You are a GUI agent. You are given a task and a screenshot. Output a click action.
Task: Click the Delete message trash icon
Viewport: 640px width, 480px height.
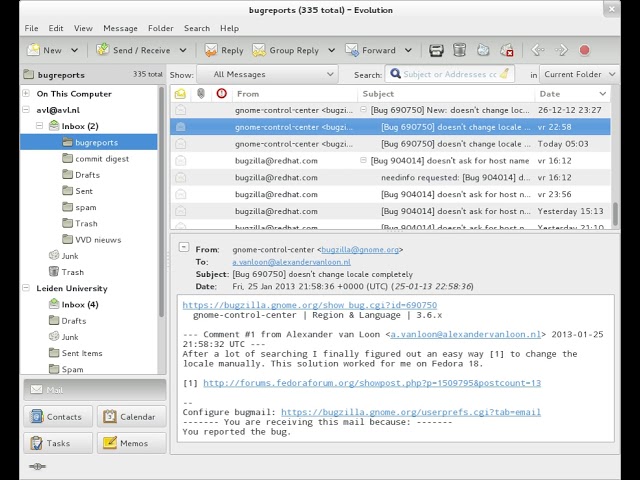[x=459, y=50]
